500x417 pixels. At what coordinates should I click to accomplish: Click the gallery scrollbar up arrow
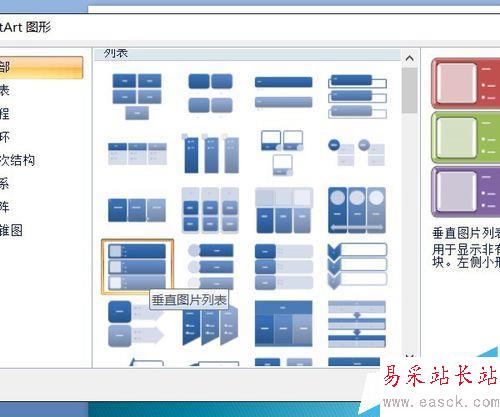click(410, 58)
